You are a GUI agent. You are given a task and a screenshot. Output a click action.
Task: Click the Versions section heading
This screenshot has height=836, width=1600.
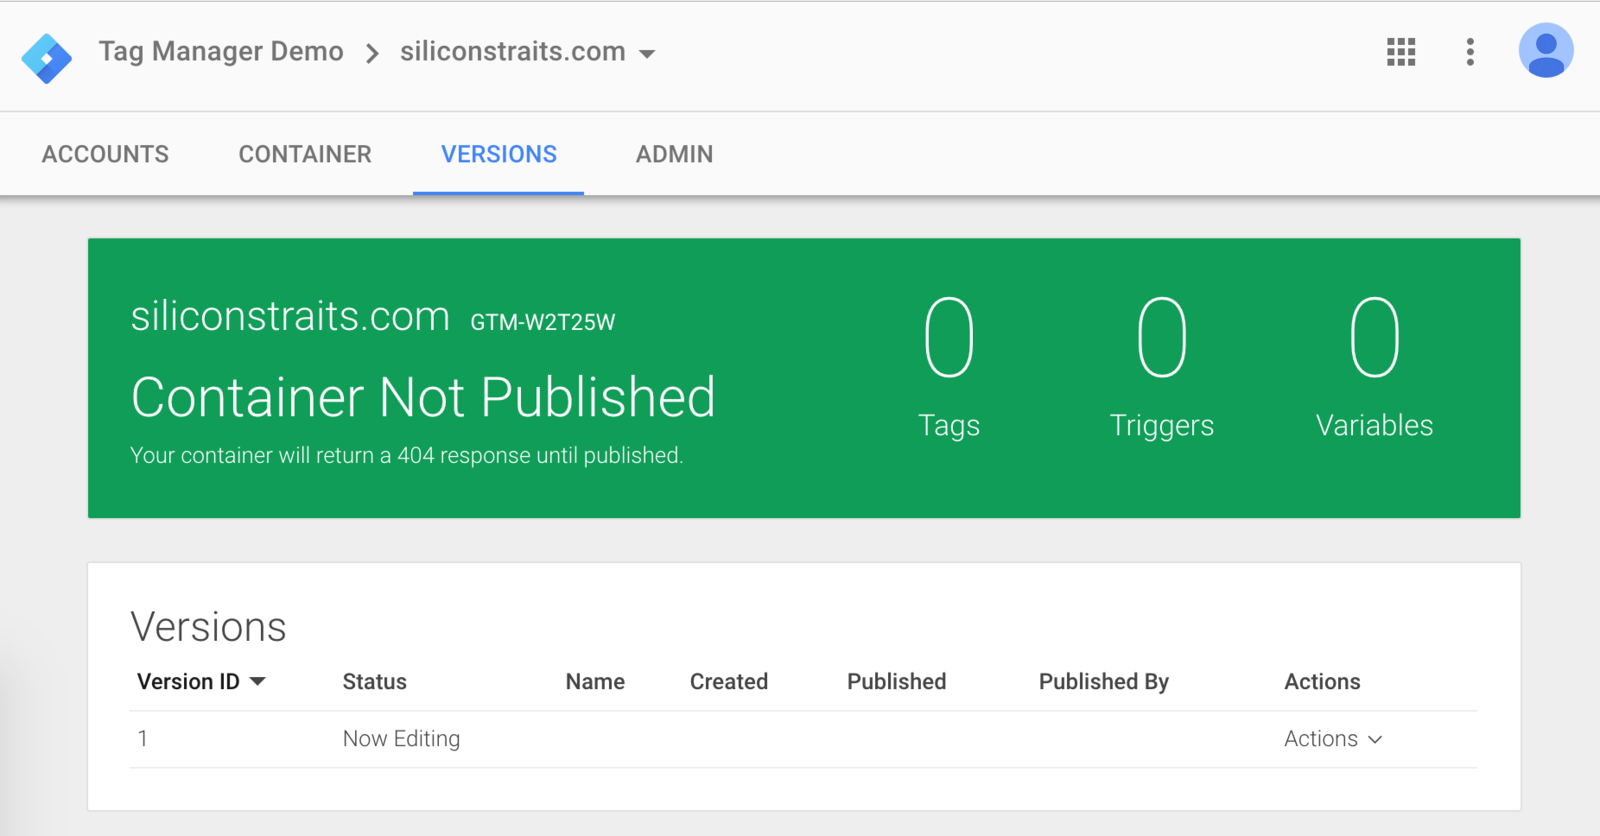point(208,627)
